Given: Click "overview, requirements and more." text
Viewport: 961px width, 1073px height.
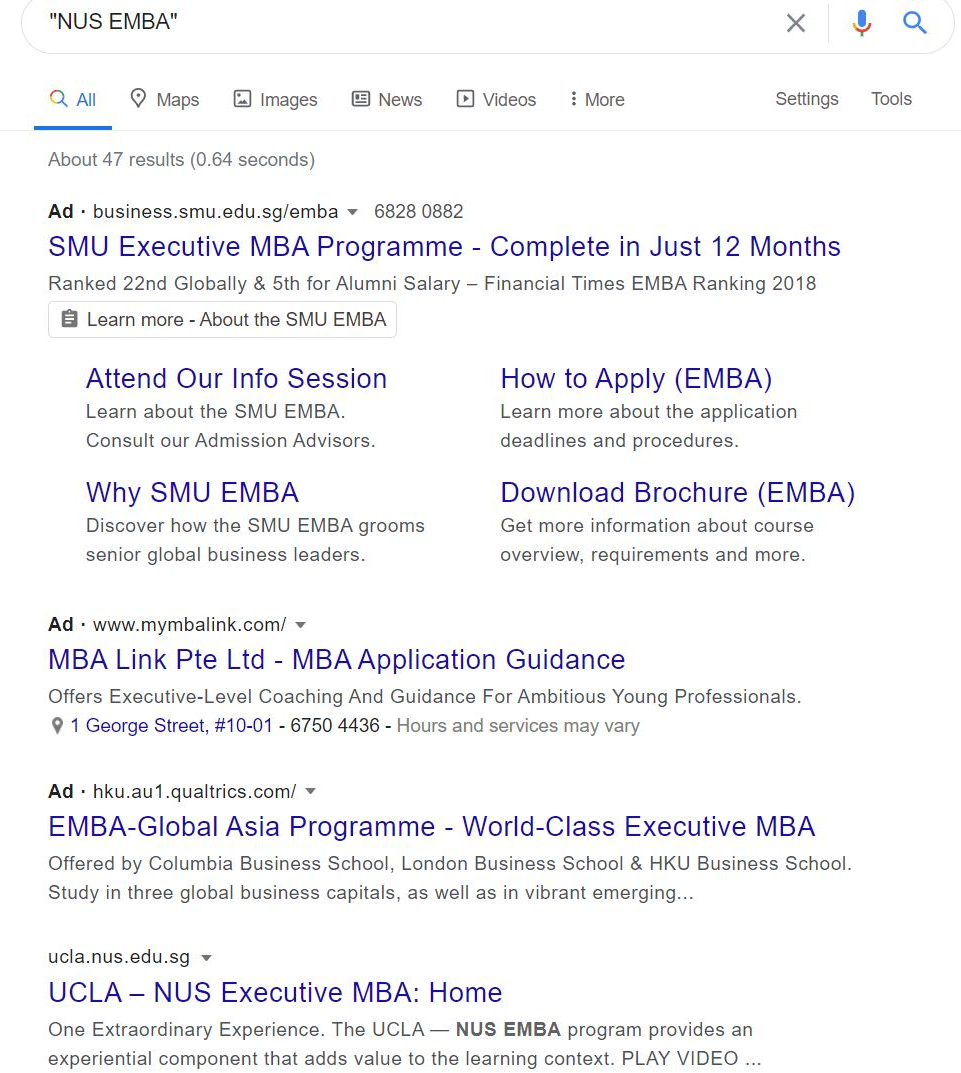Looking at the screenshot, I should coord(652,555).
